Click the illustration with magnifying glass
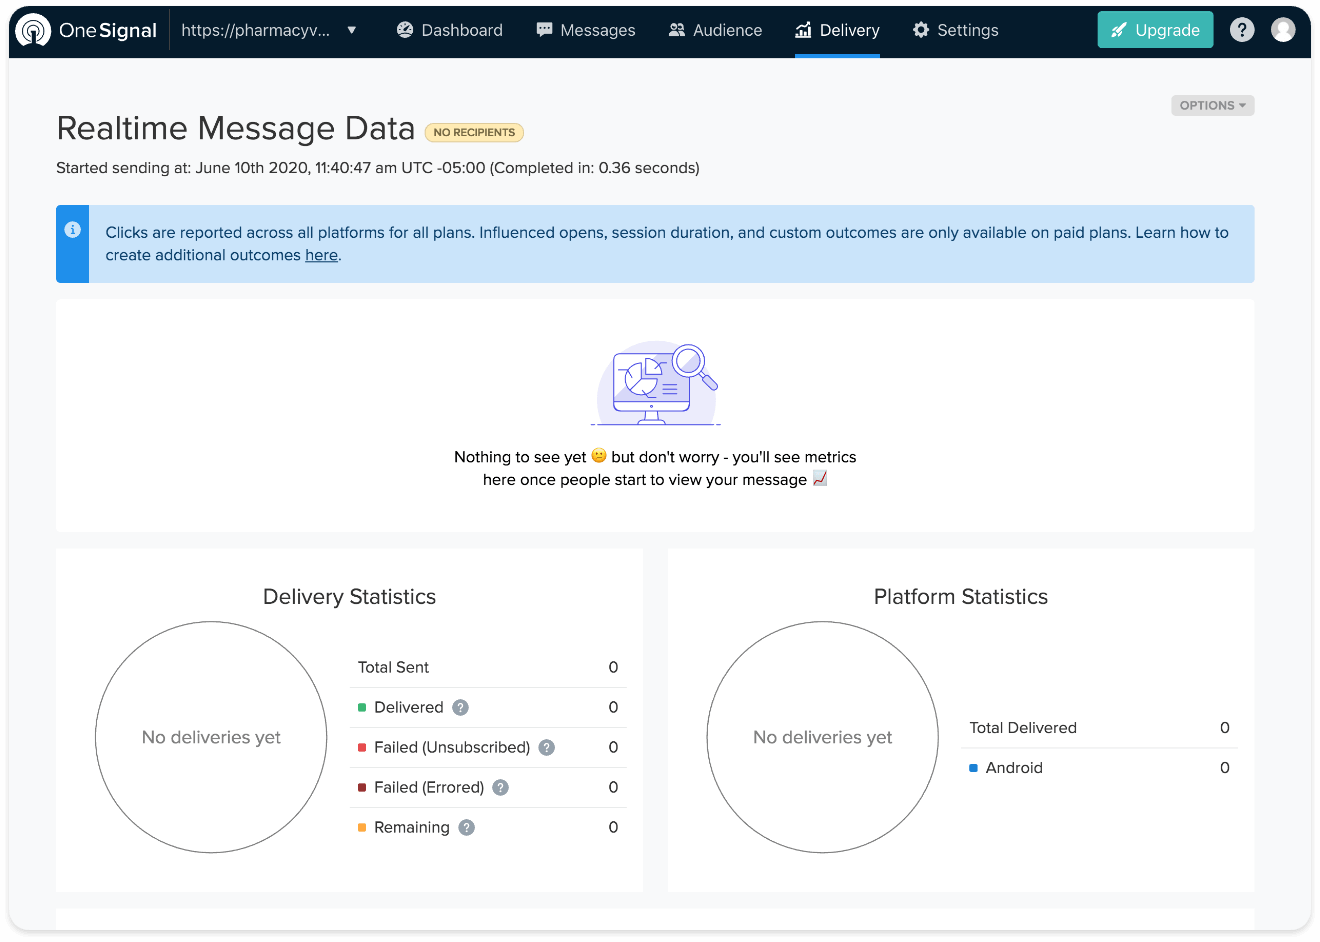This screenshot has height=942, width=1320. pos(656,385)
